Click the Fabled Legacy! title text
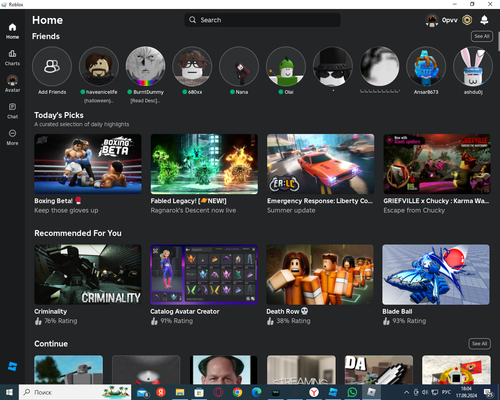The image size is (500, 400). 188,201
